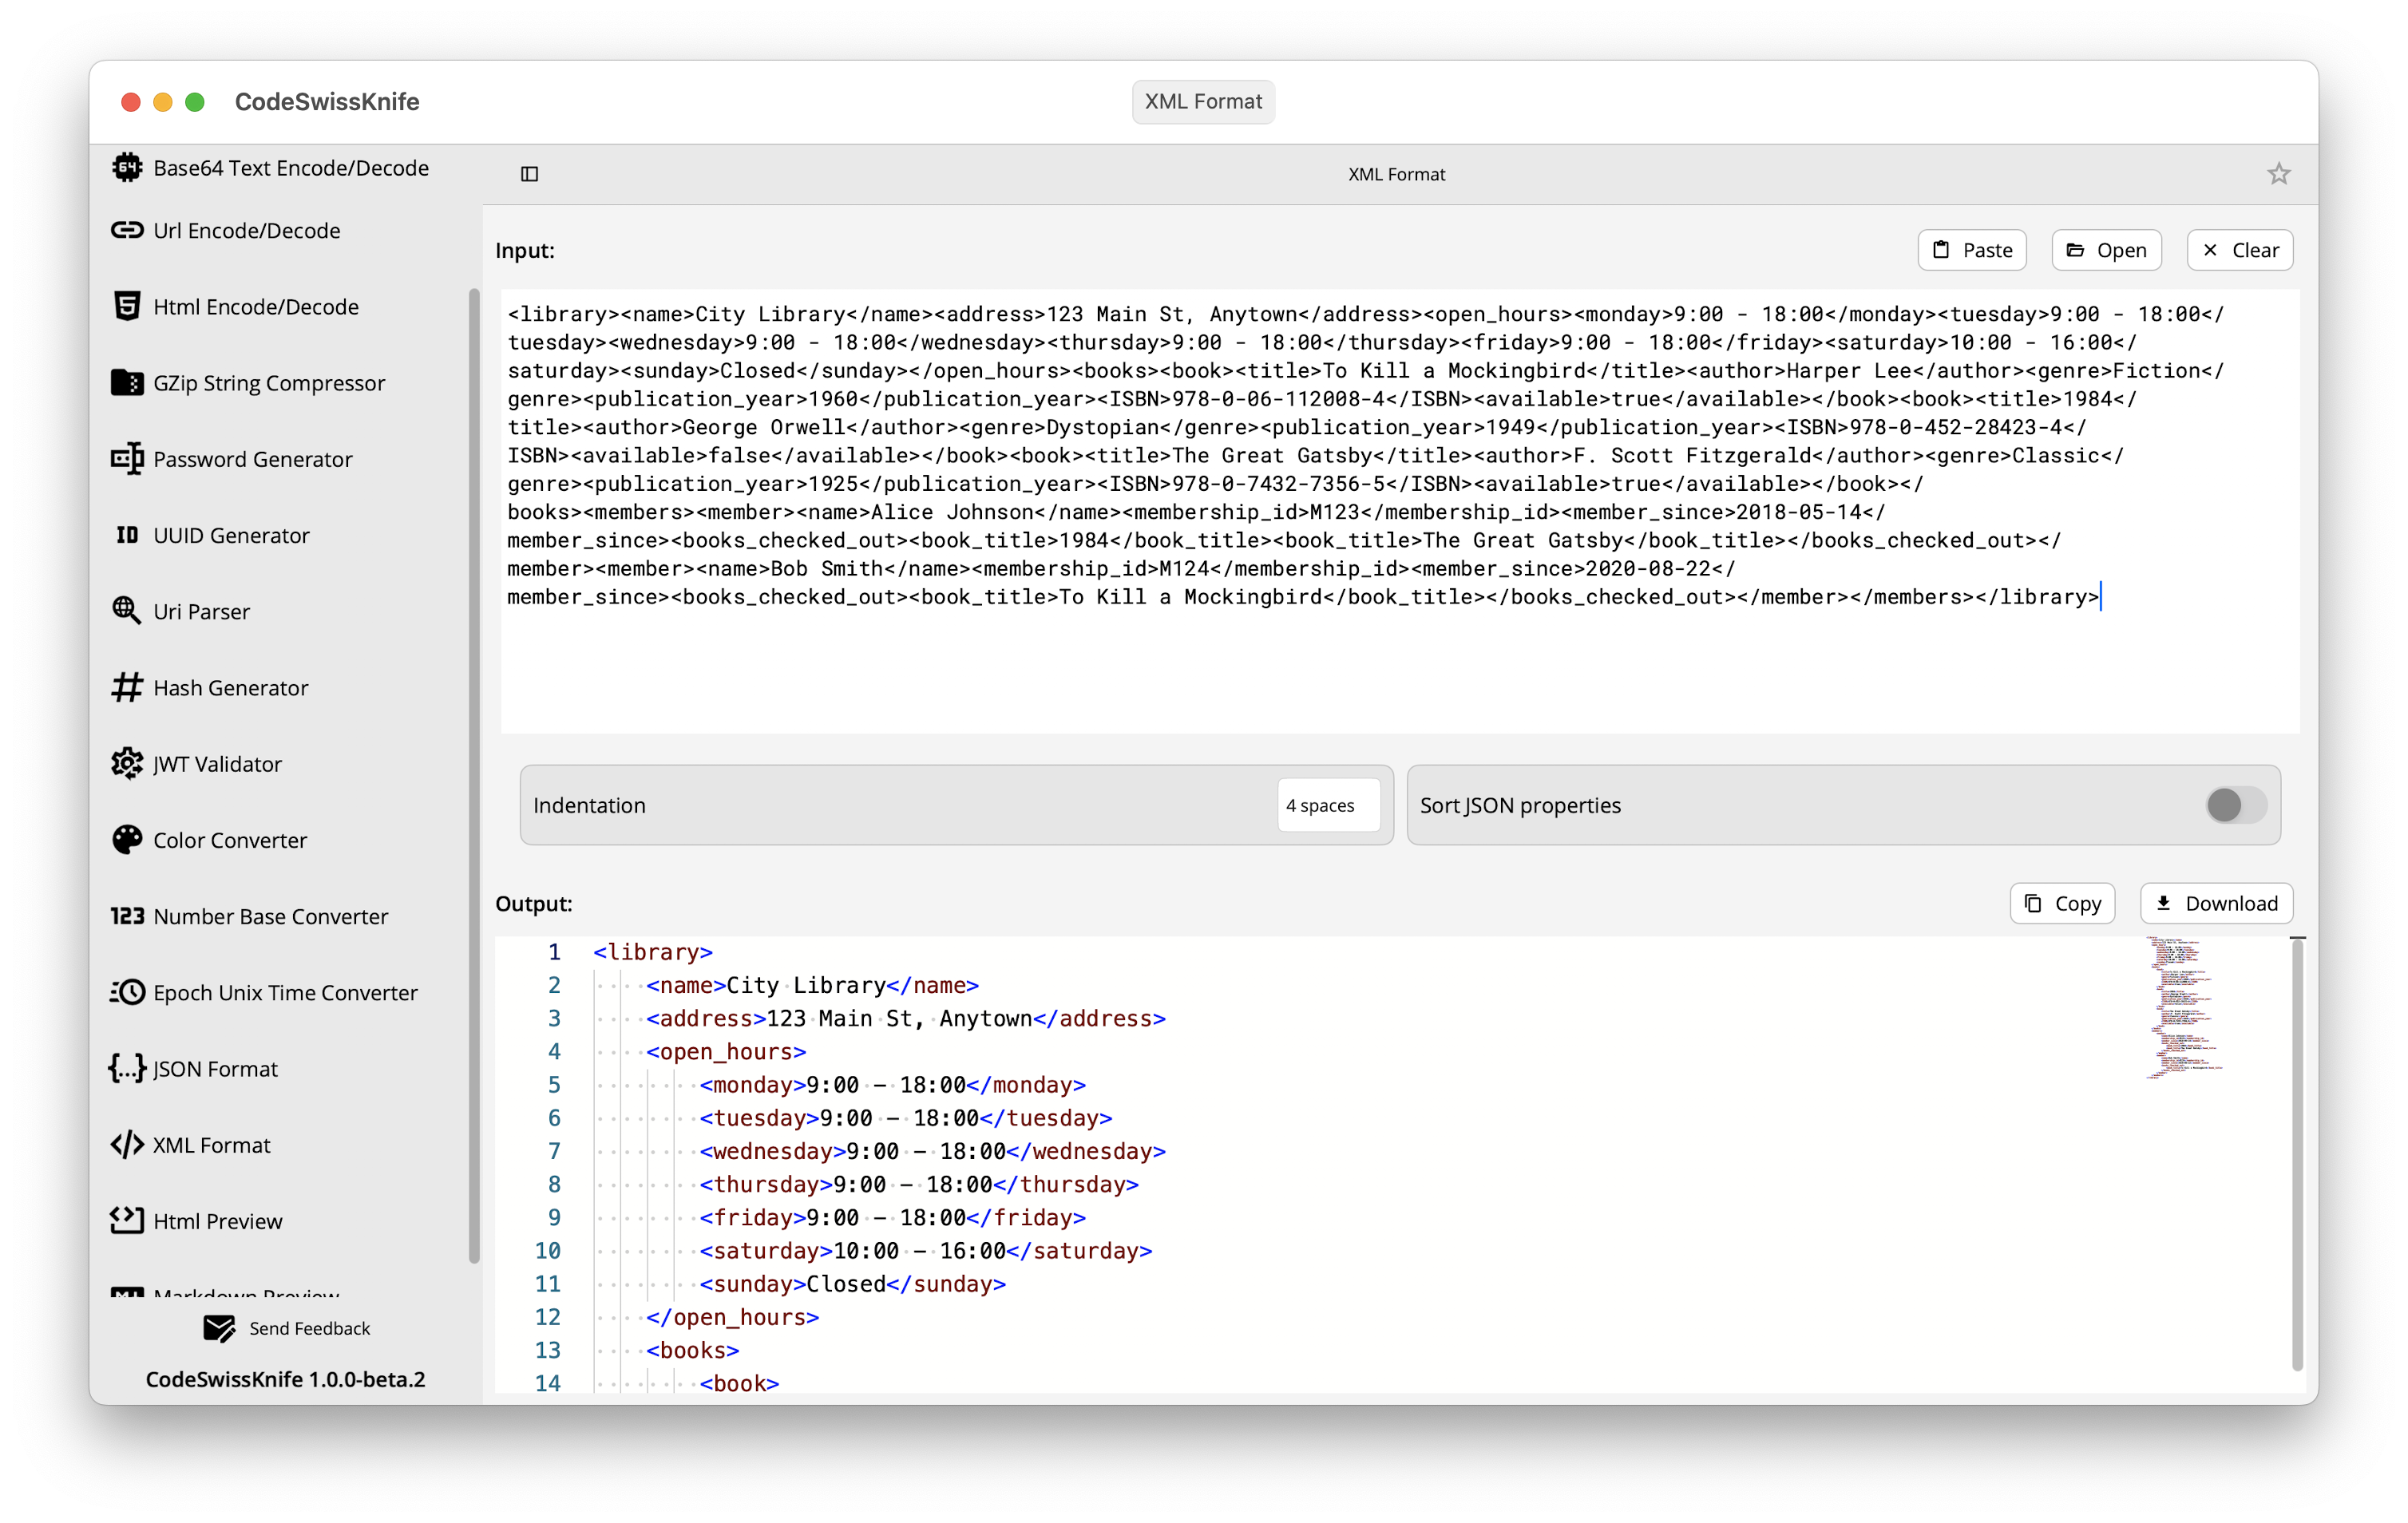
Task: Click output line 1 <library> tag
Action: click(x=652, y=952)
